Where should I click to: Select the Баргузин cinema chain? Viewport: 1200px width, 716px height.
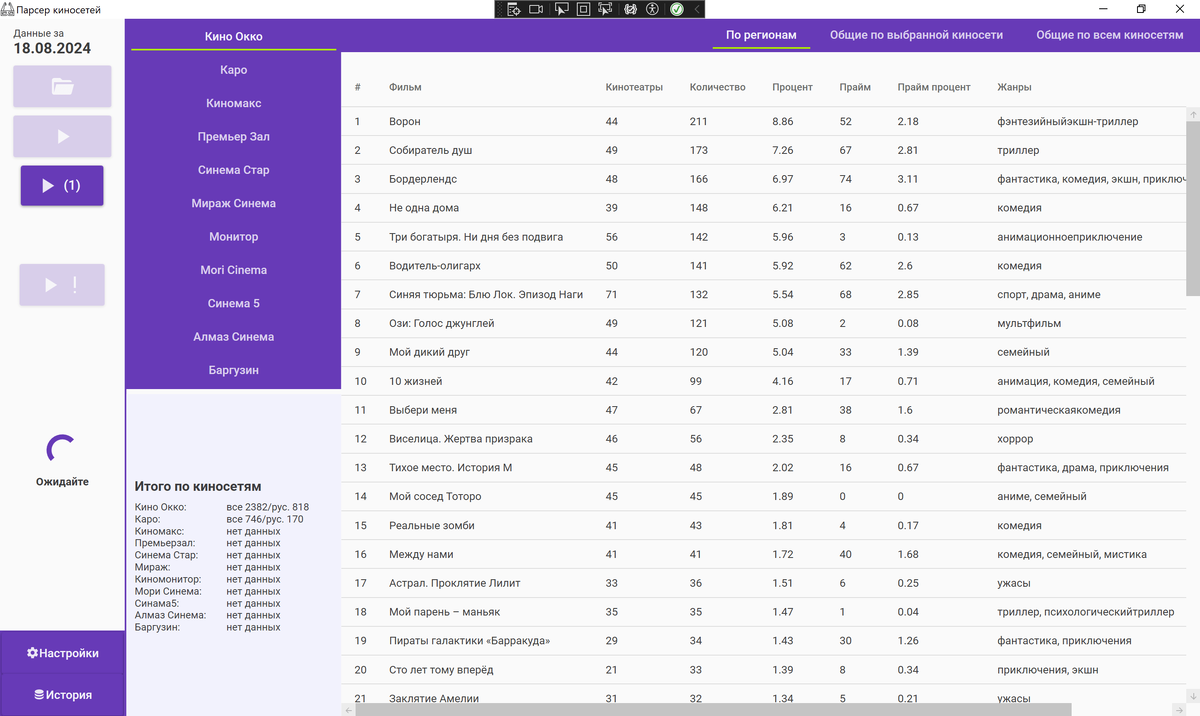point(233,370)
